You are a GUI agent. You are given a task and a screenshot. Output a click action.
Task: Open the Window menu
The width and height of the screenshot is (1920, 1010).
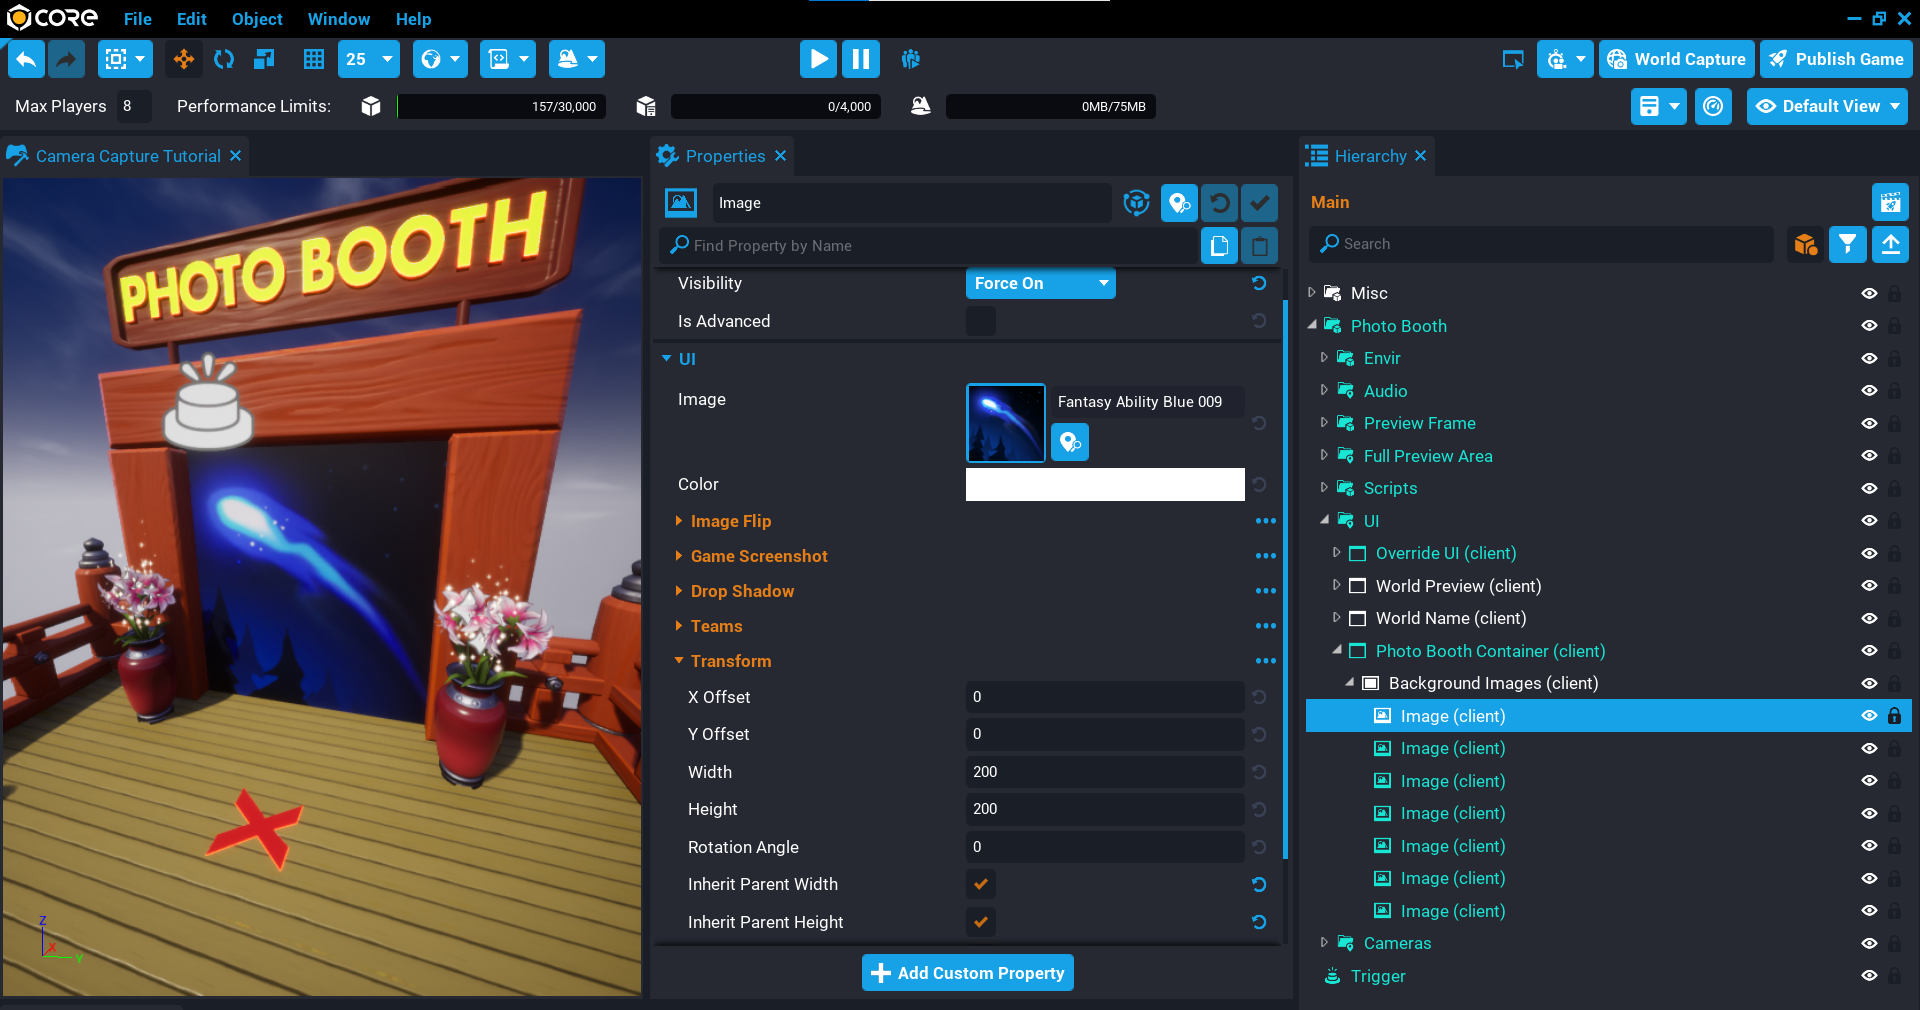(x=338, y=19)
